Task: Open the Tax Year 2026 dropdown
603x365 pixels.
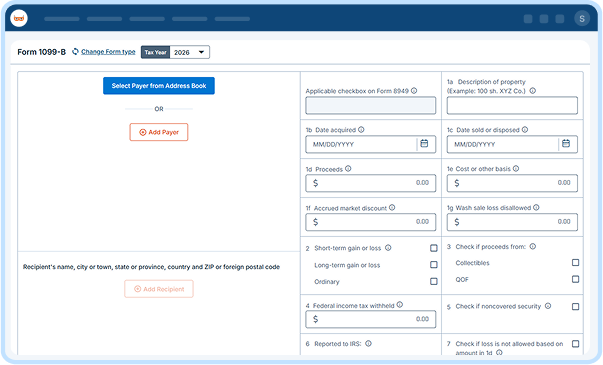Action: tap(190, 52)
